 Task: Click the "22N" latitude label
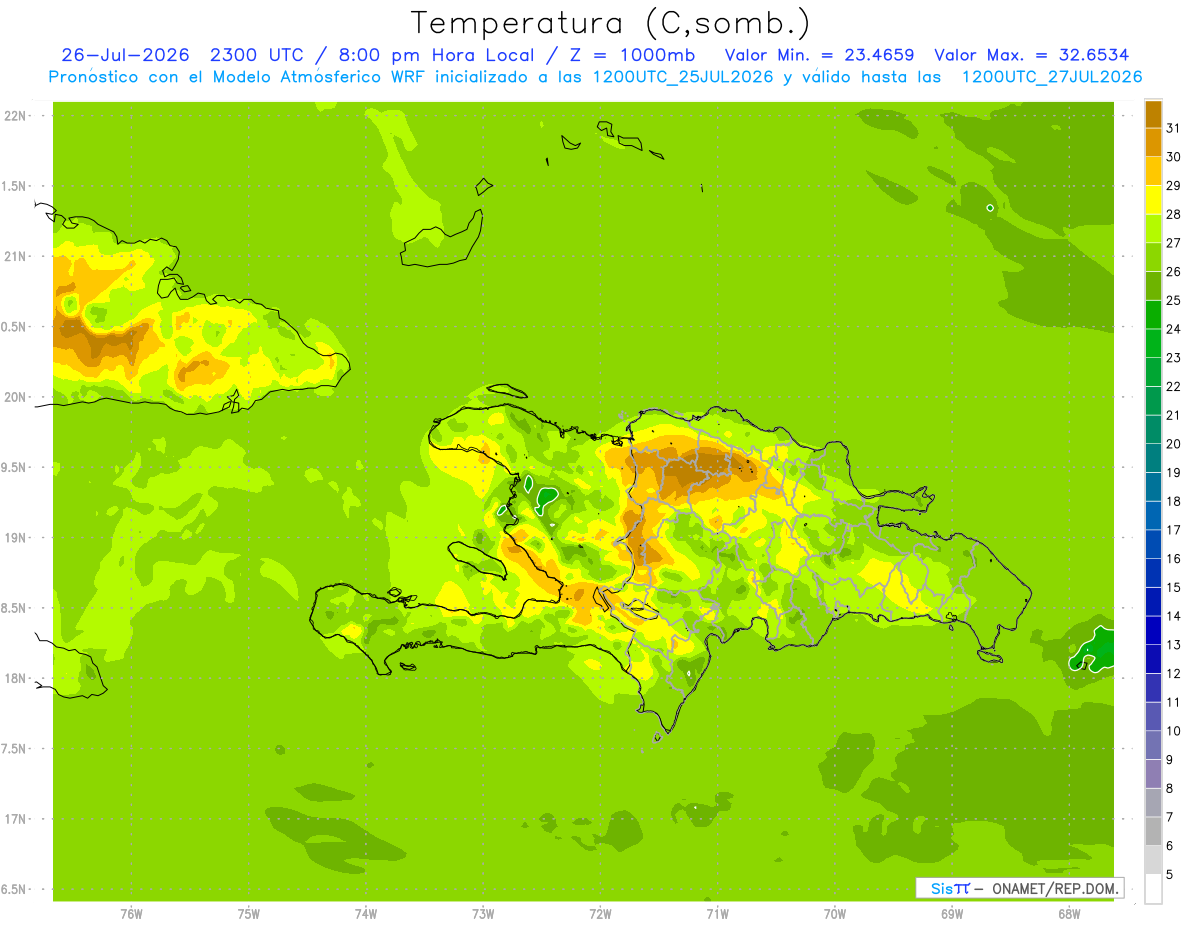pyautogui.click(x=16, y=116)
